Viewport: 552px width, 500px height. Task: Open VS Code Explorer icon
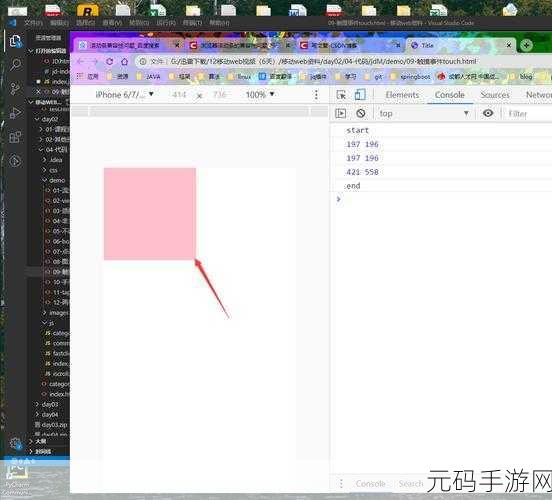click(x=15, y=41)
